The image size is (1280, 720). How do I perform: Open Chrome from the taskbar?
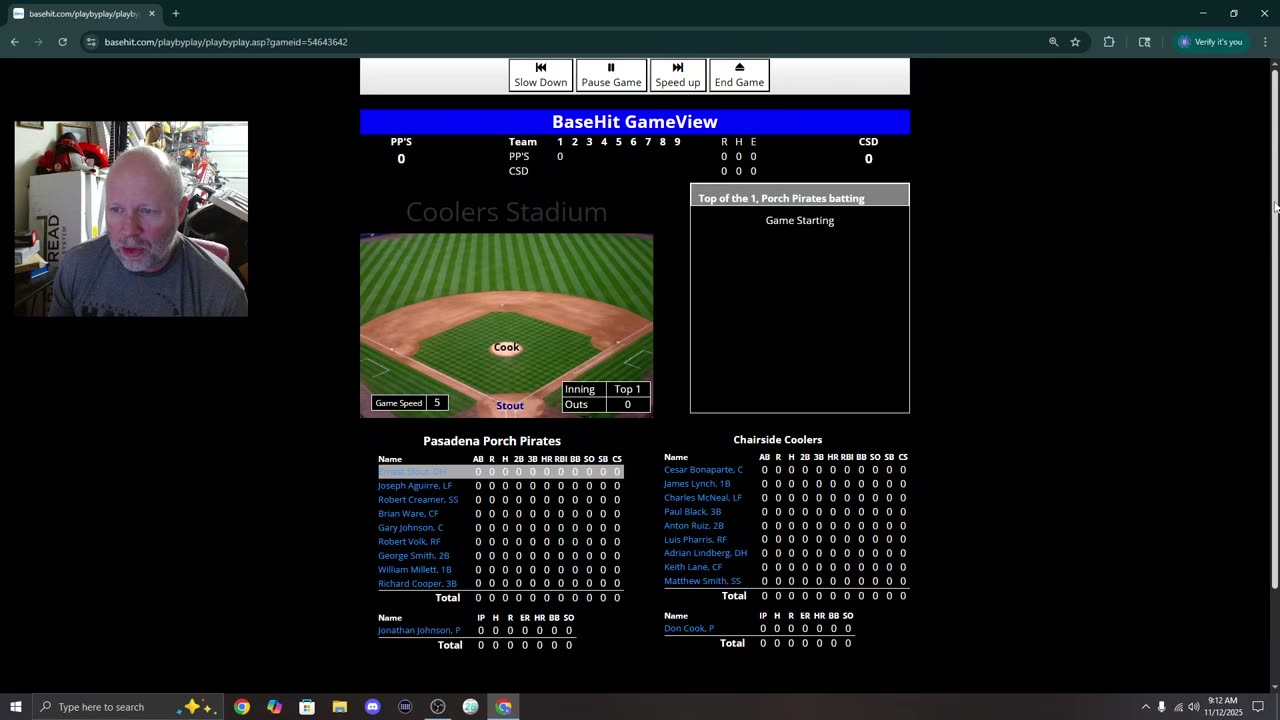242,707
